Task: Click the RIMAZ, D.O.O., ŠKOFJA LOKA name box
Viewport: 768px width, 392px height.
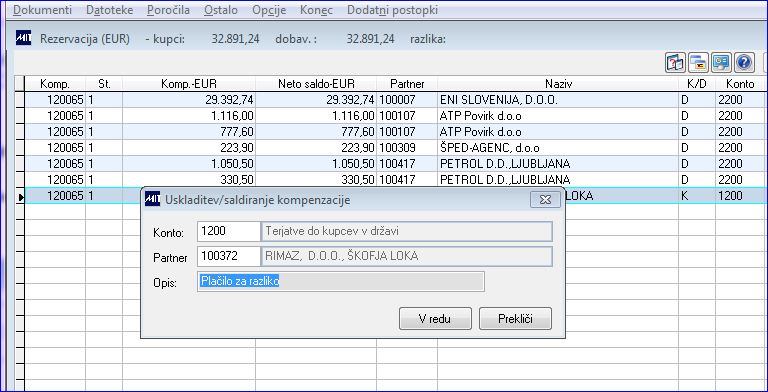Action: click(x=407, y=256)
